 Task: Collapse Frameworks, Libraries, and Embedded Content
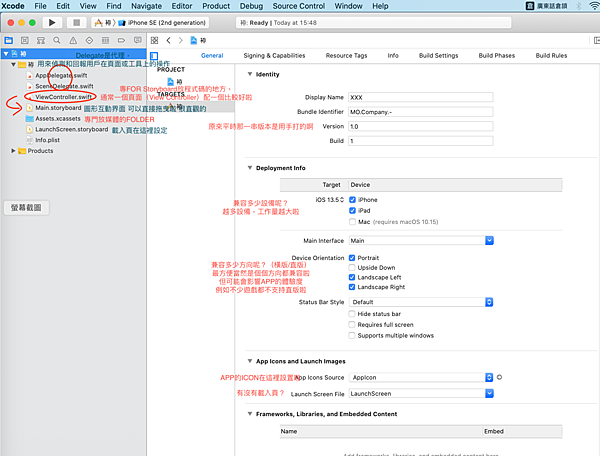coord(250,414)
